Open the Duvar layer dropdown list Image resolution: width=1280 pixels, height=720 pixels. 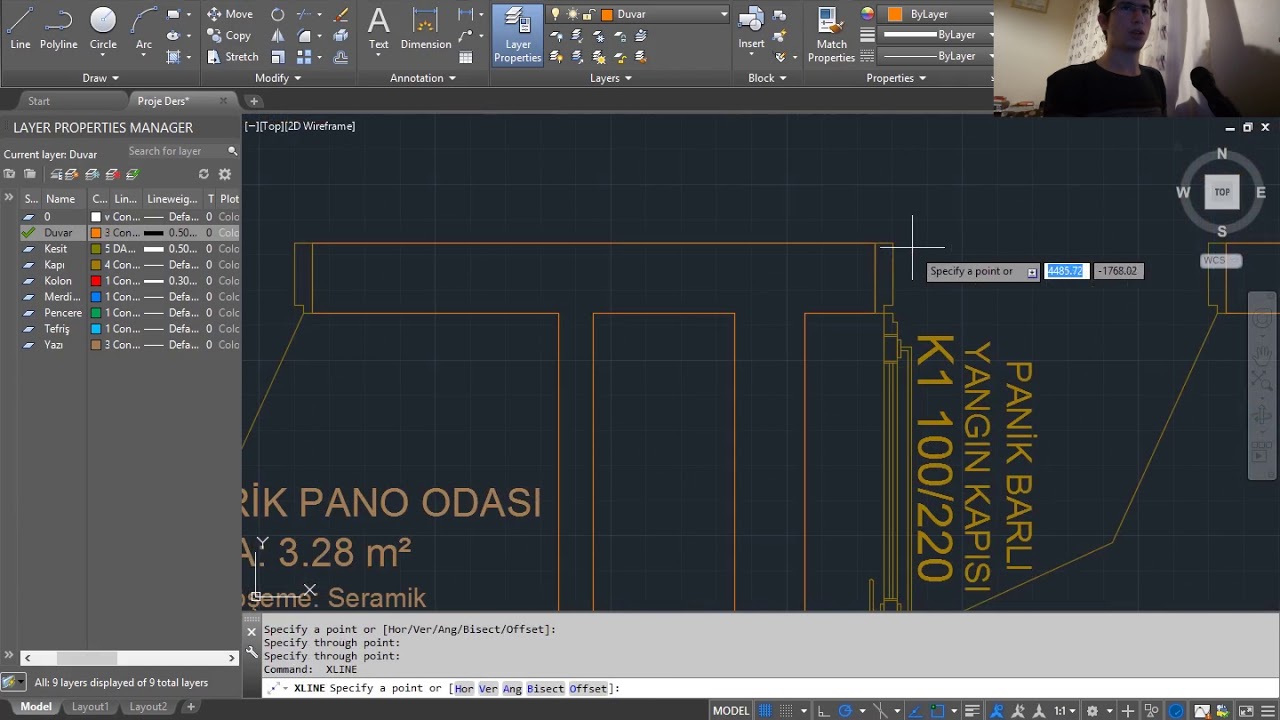pyautogui.click(x=724, y=14)
